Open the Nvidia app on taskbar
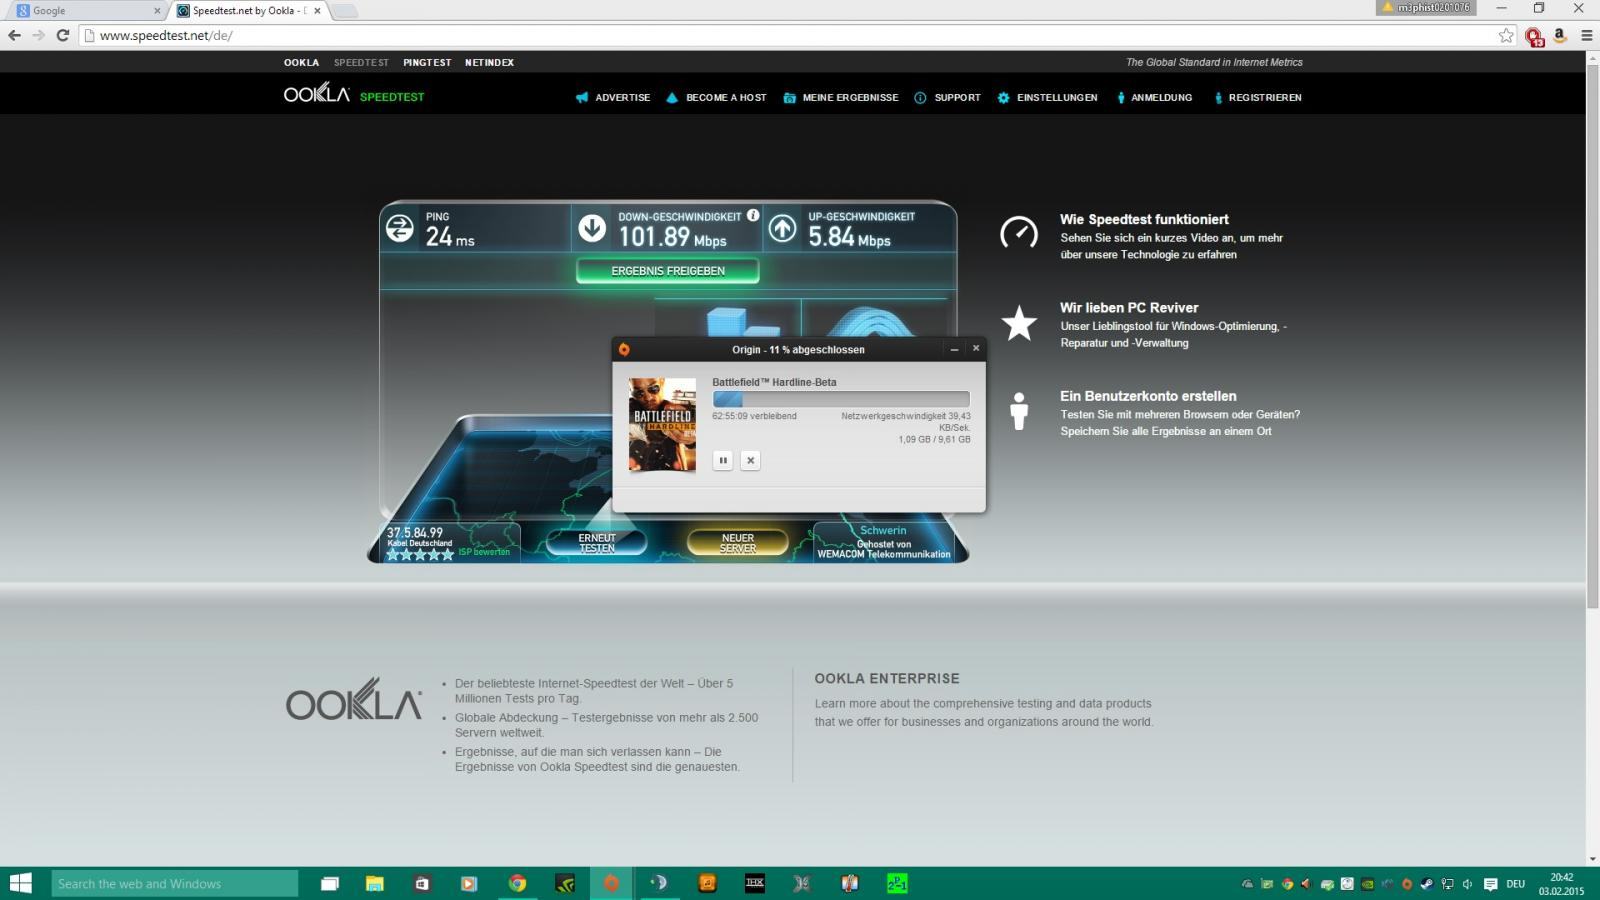This screenshot has height=900, width=1600. pyautogui.click(x=565, y=883)
